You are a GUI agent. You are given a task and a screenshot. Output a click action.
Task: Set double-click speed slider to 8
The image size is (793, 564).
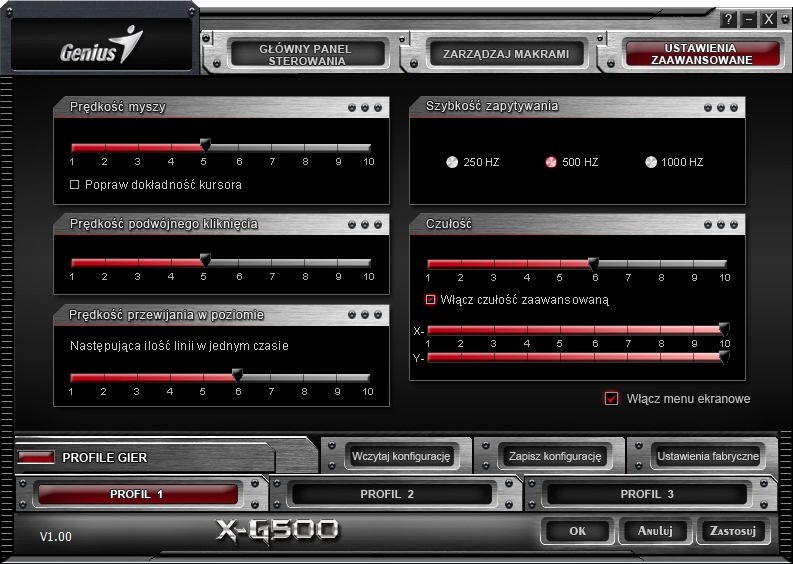304,263
